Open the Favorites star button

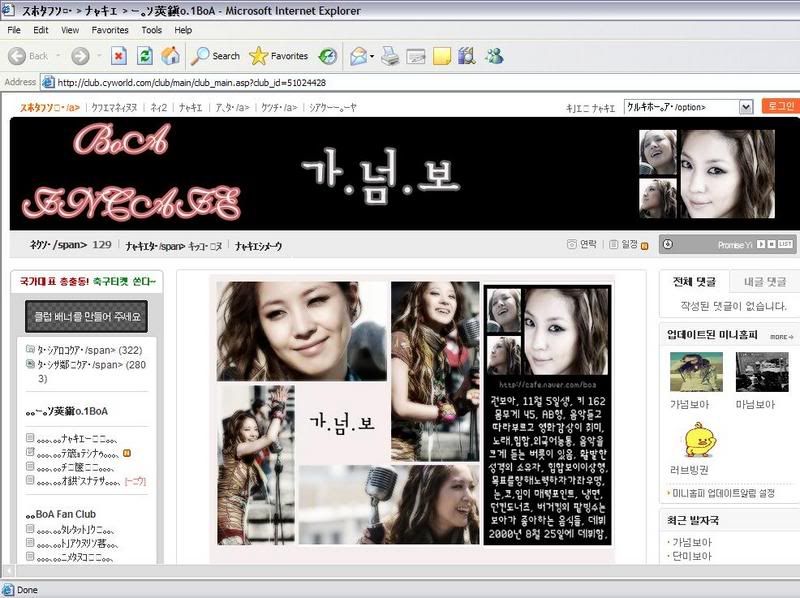coord(279,56)
